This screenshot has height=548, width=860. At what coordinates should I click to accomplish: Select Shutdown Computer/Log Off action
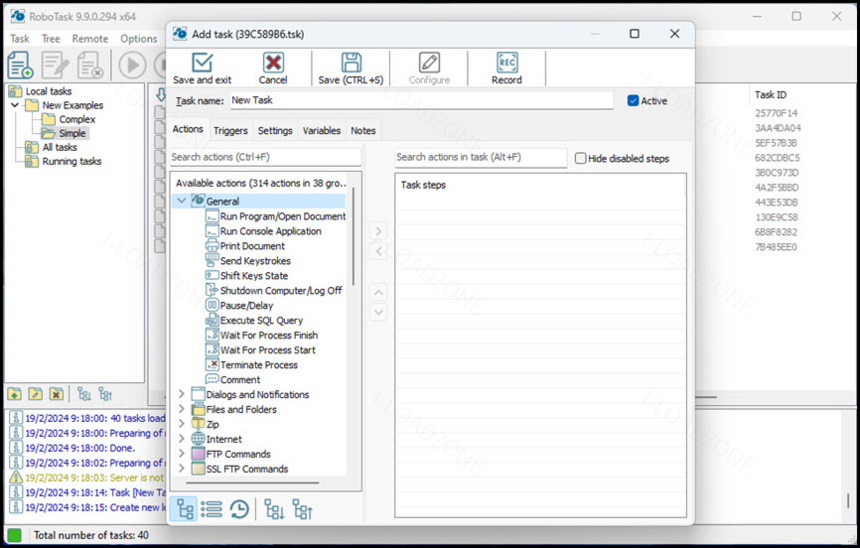274,290
